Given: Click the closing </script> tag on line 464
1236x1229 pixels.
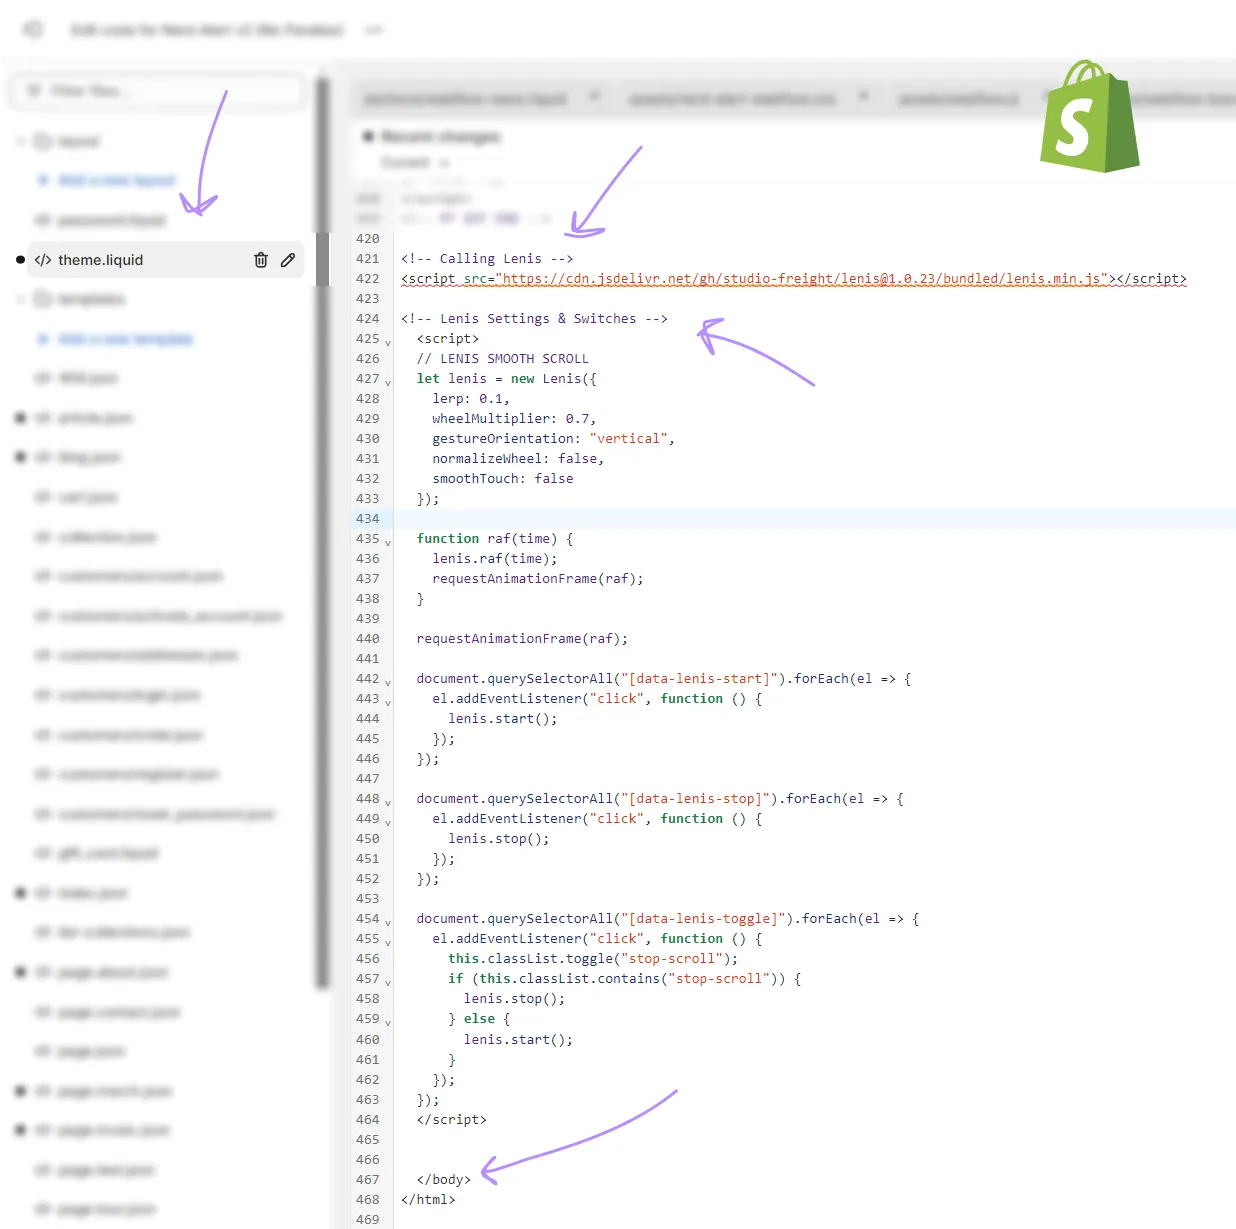Looking at the screenshot, I should pyautogui.click(x=452, y=1120).
